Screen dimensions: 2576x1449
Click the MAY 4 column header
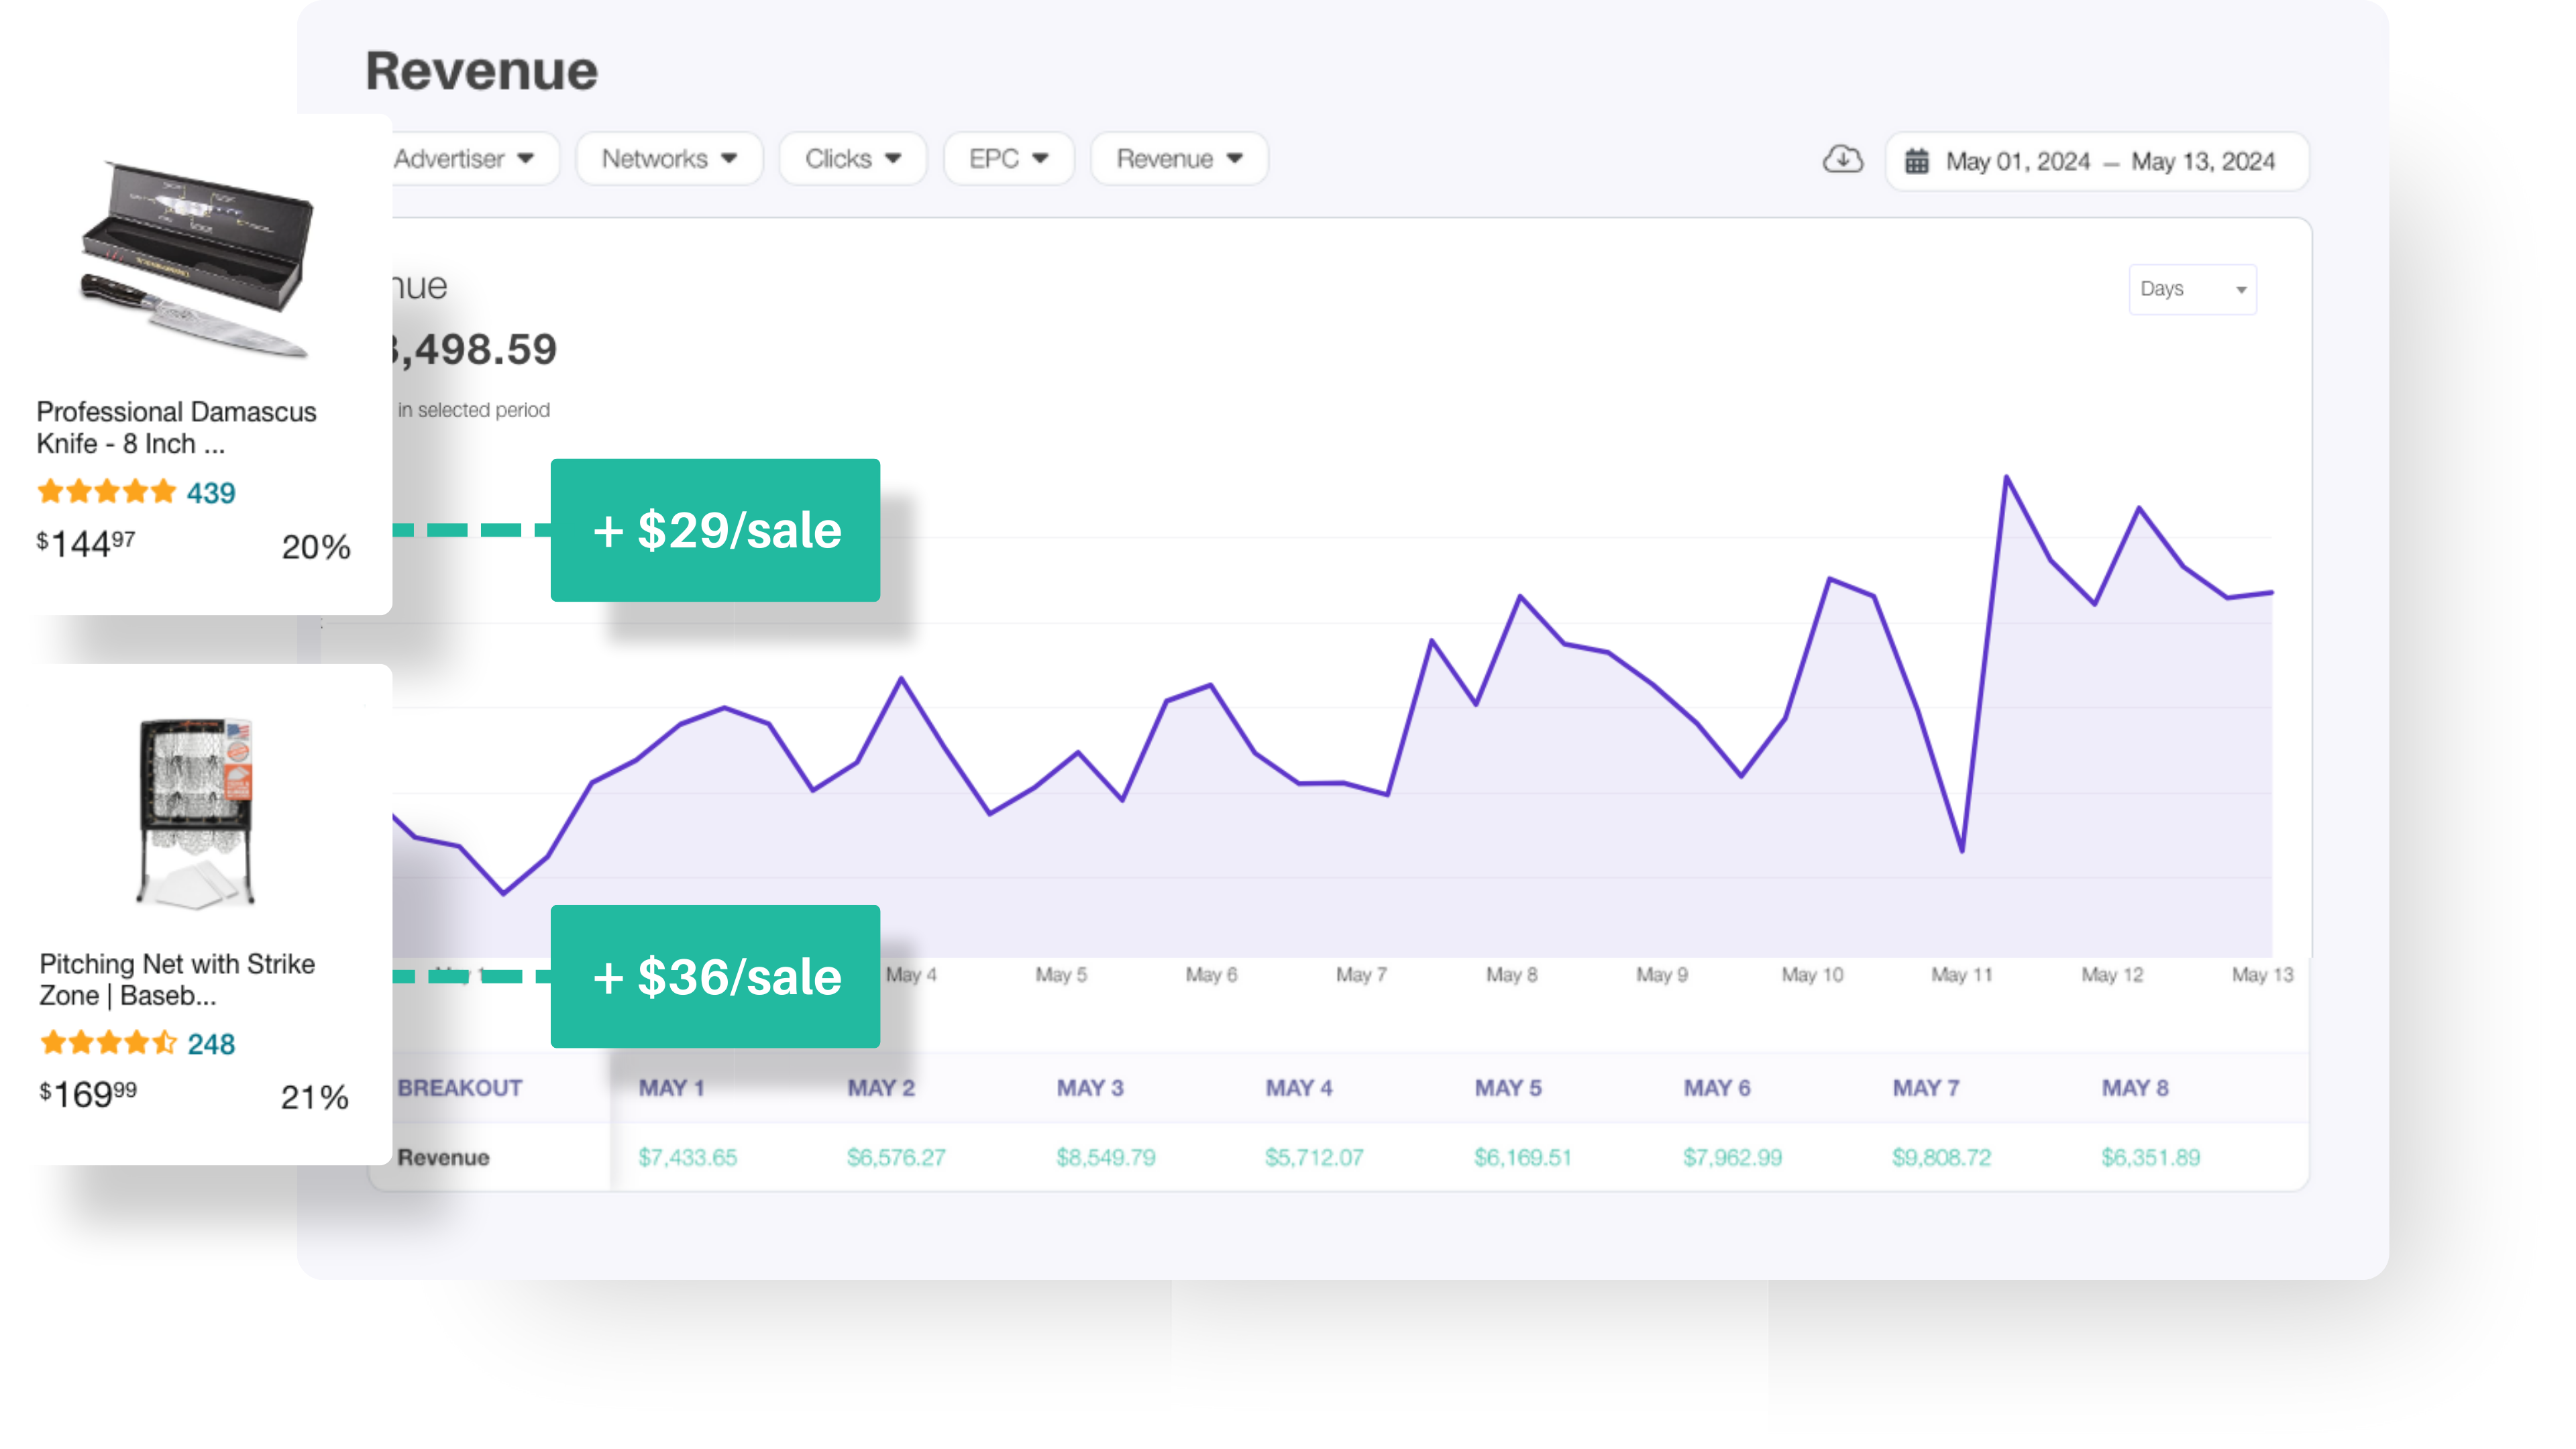click(x=1299, y=1088)
